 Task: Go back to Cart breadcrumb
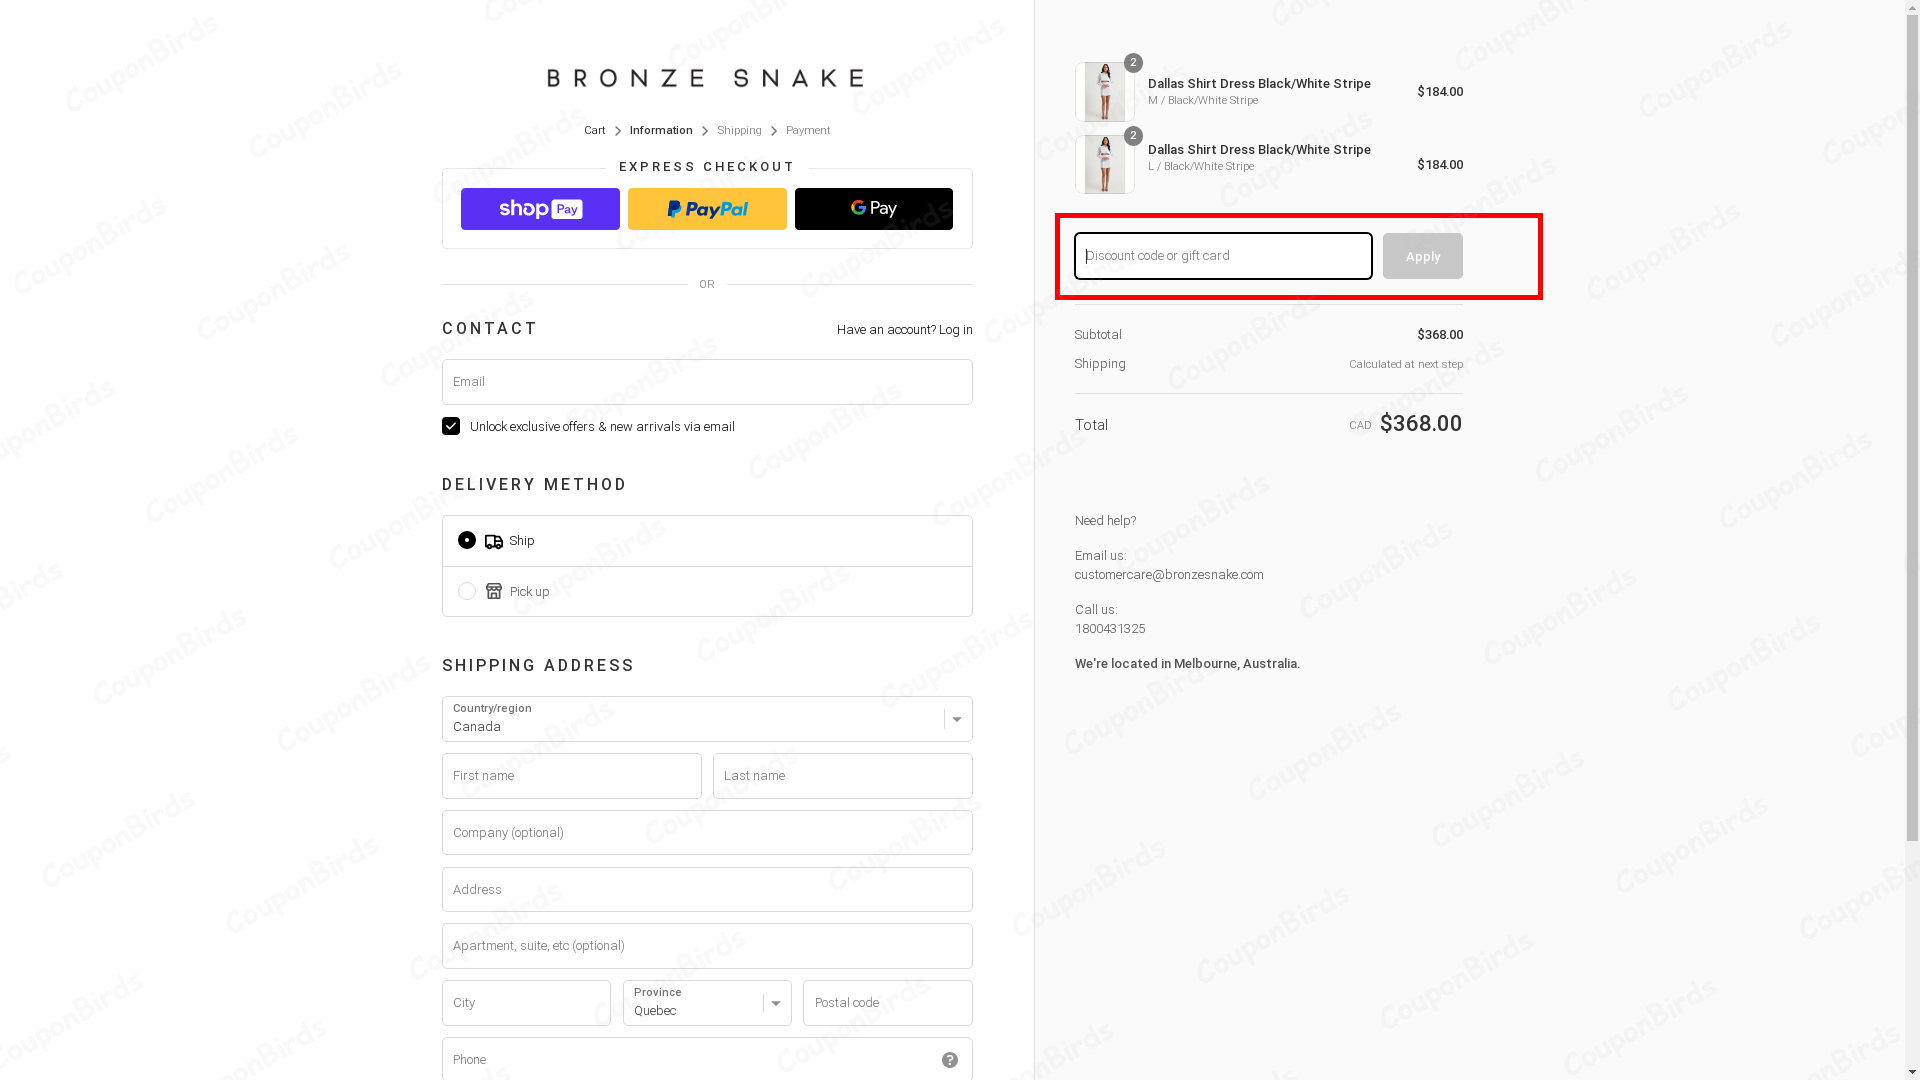(594, 131)
